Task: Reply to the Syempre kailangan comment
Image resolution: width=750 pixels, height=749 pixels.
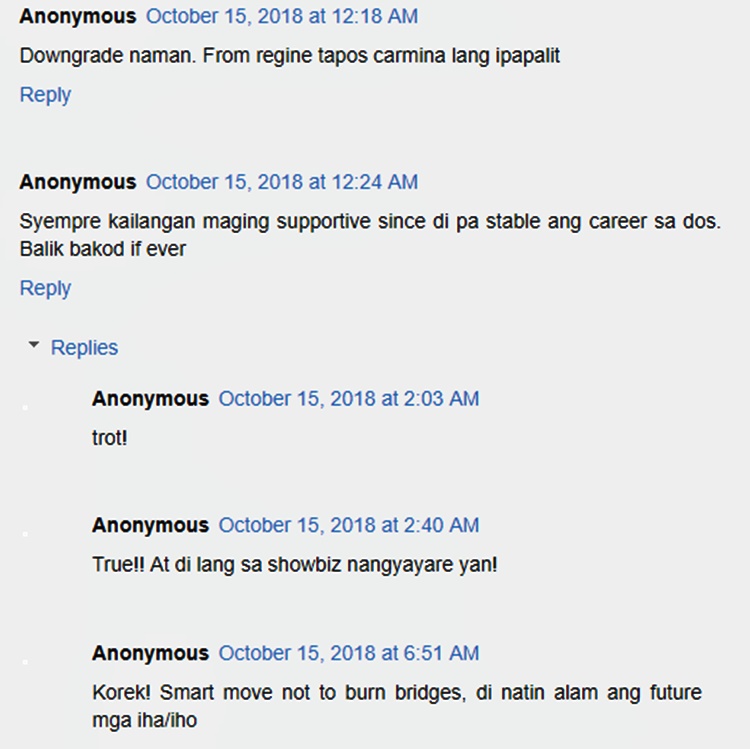Action: pyautogui.click(x=45, y=288)
